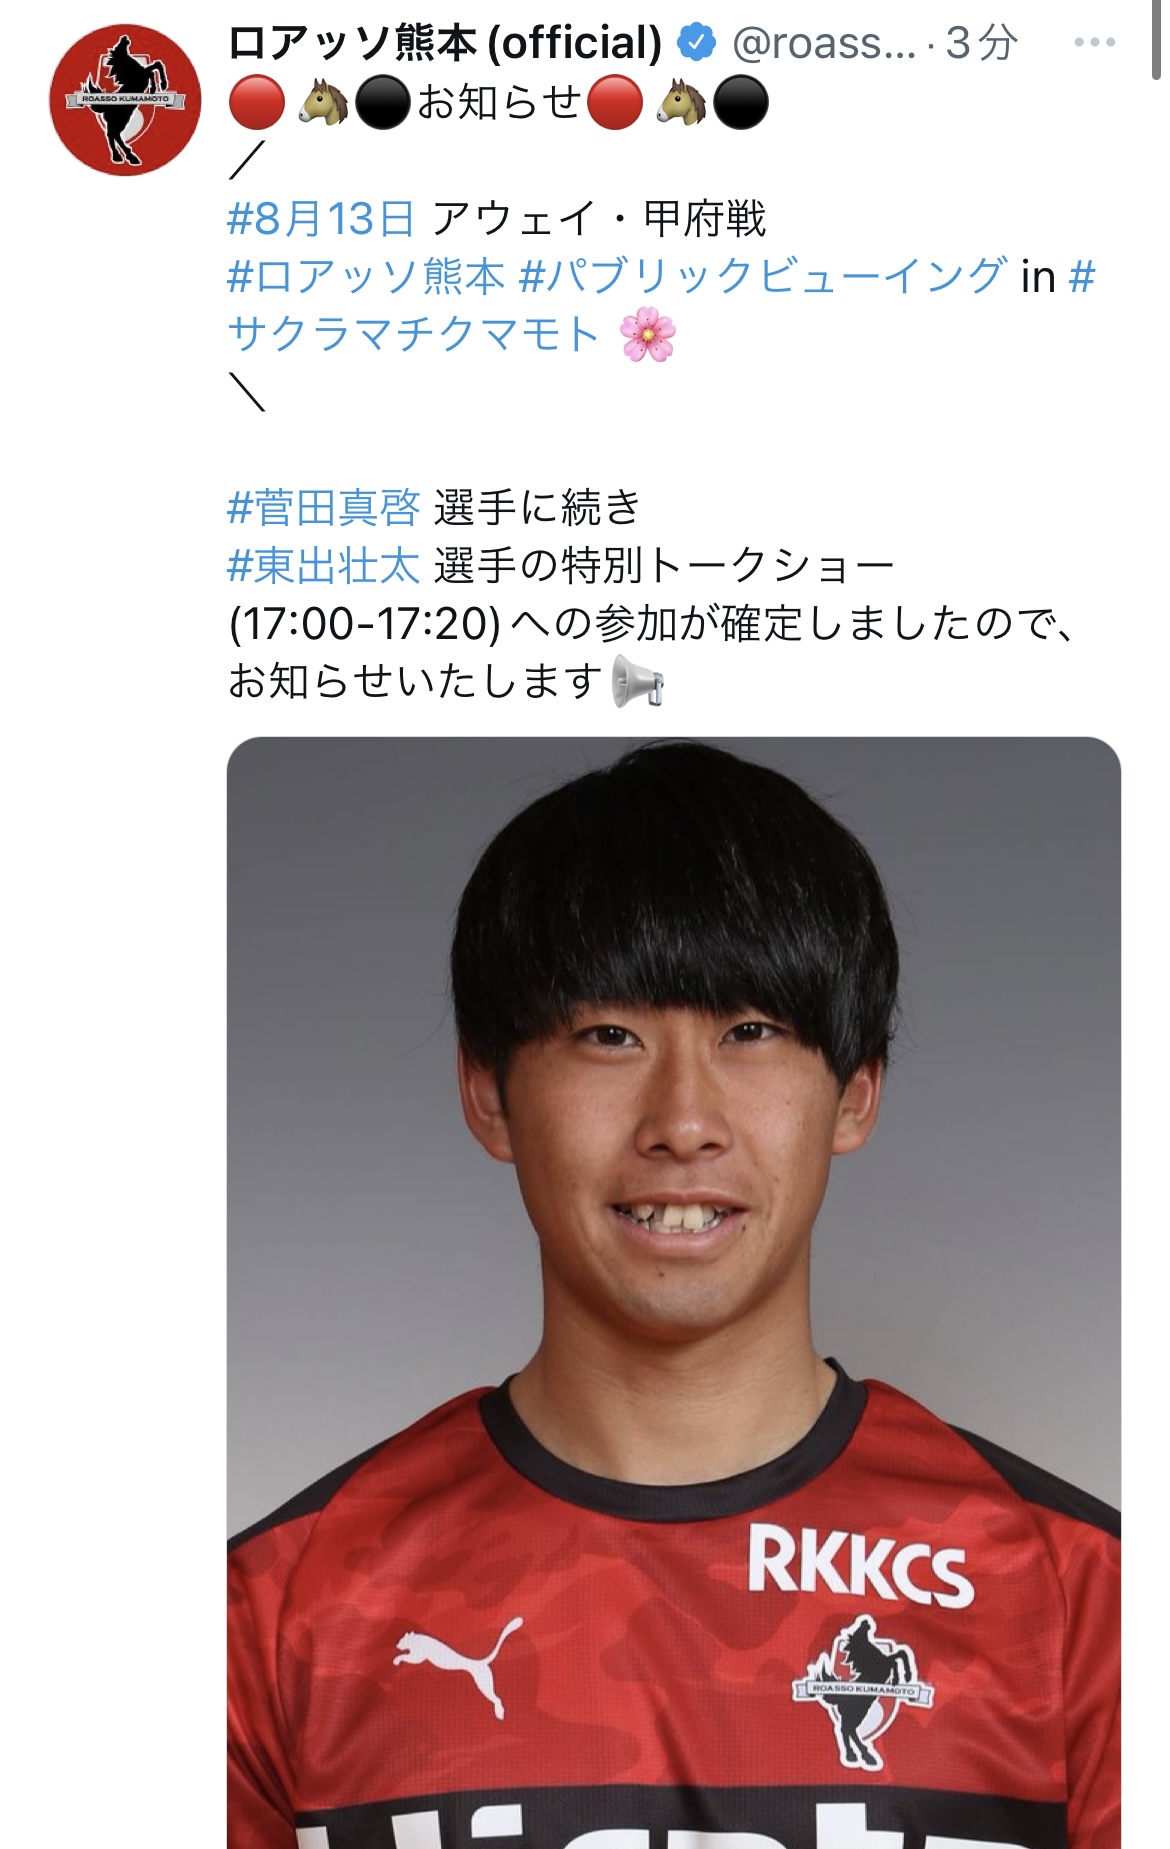
Task: Tap the RKKCS sponsor logo on jersey
Action: click(859, 1564)
